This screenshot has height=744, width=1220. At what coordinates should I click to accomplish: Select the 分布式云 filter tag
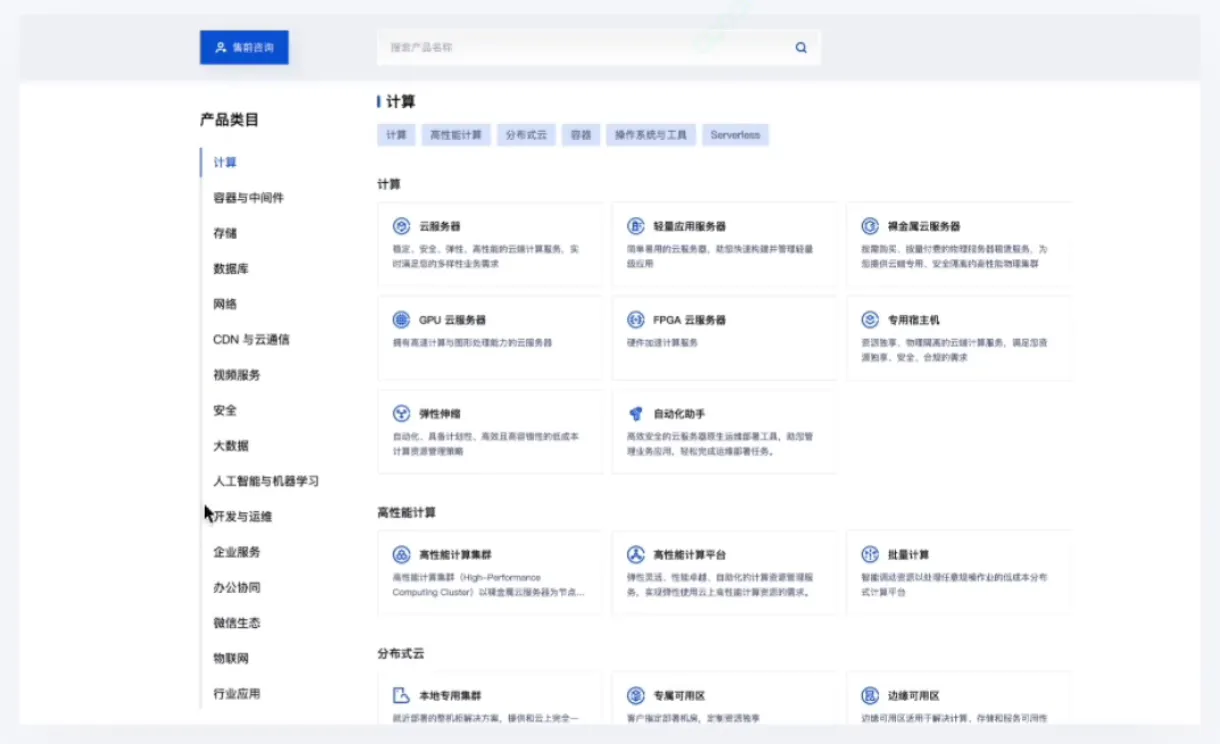click(x=526, y=135)
